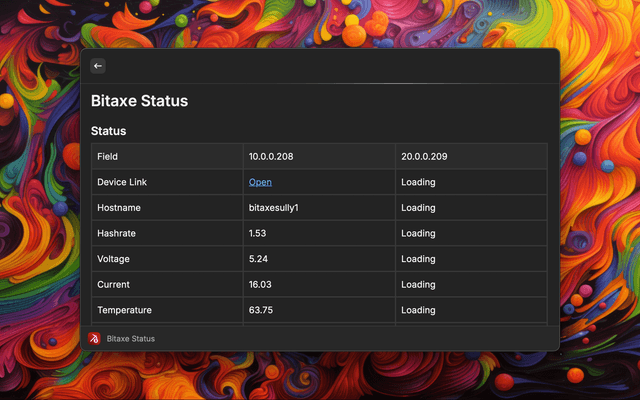Click Loading cell in the Hostname row

[x=418, y=208]
